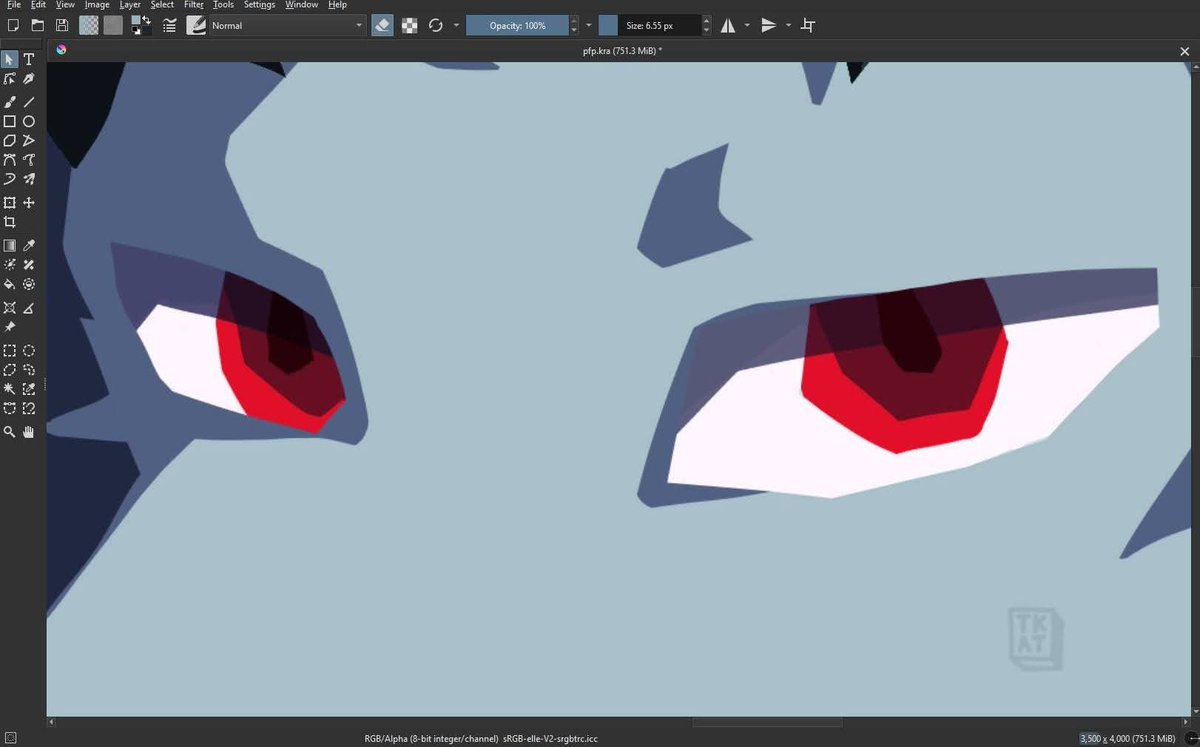
Task: Select the Colorize Mask tool
Action: [9, 265]
